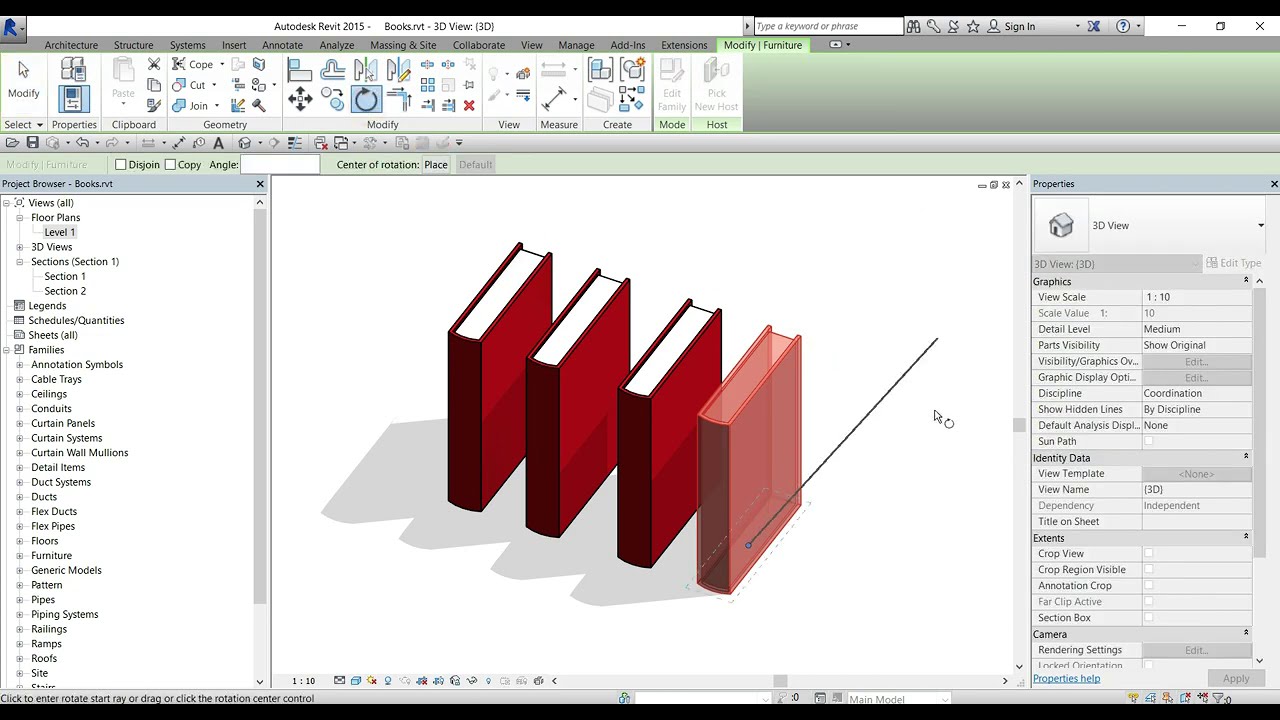This screenshot has height=720, width=1280.
Task: Select the Array tool
Action: 427,85
